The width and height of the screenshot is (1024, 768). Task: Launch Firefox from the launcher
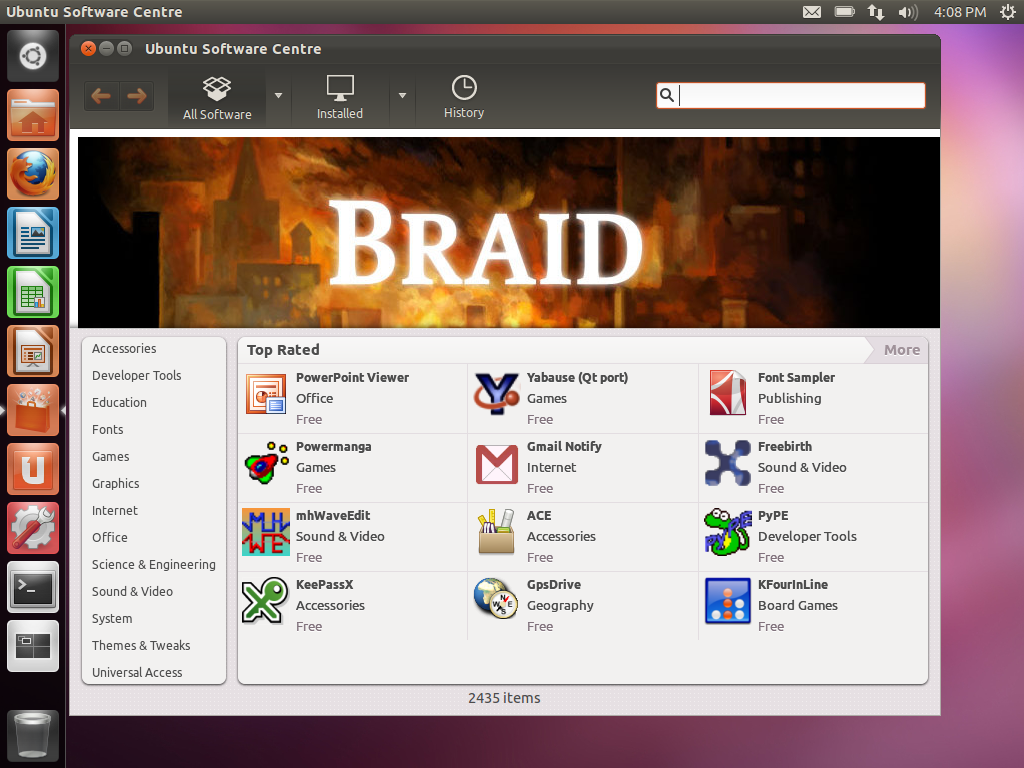pos(33,174)
